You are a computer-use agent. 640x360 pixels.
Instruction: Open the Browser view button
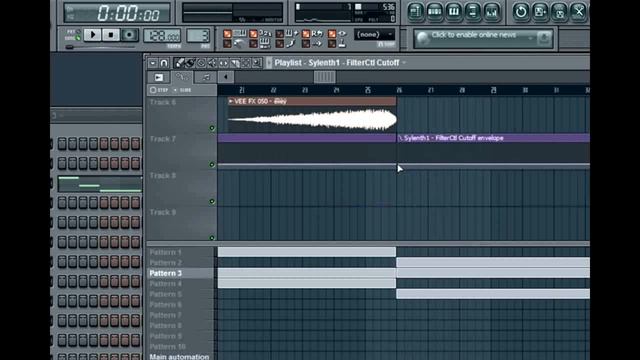click(473, 11)
